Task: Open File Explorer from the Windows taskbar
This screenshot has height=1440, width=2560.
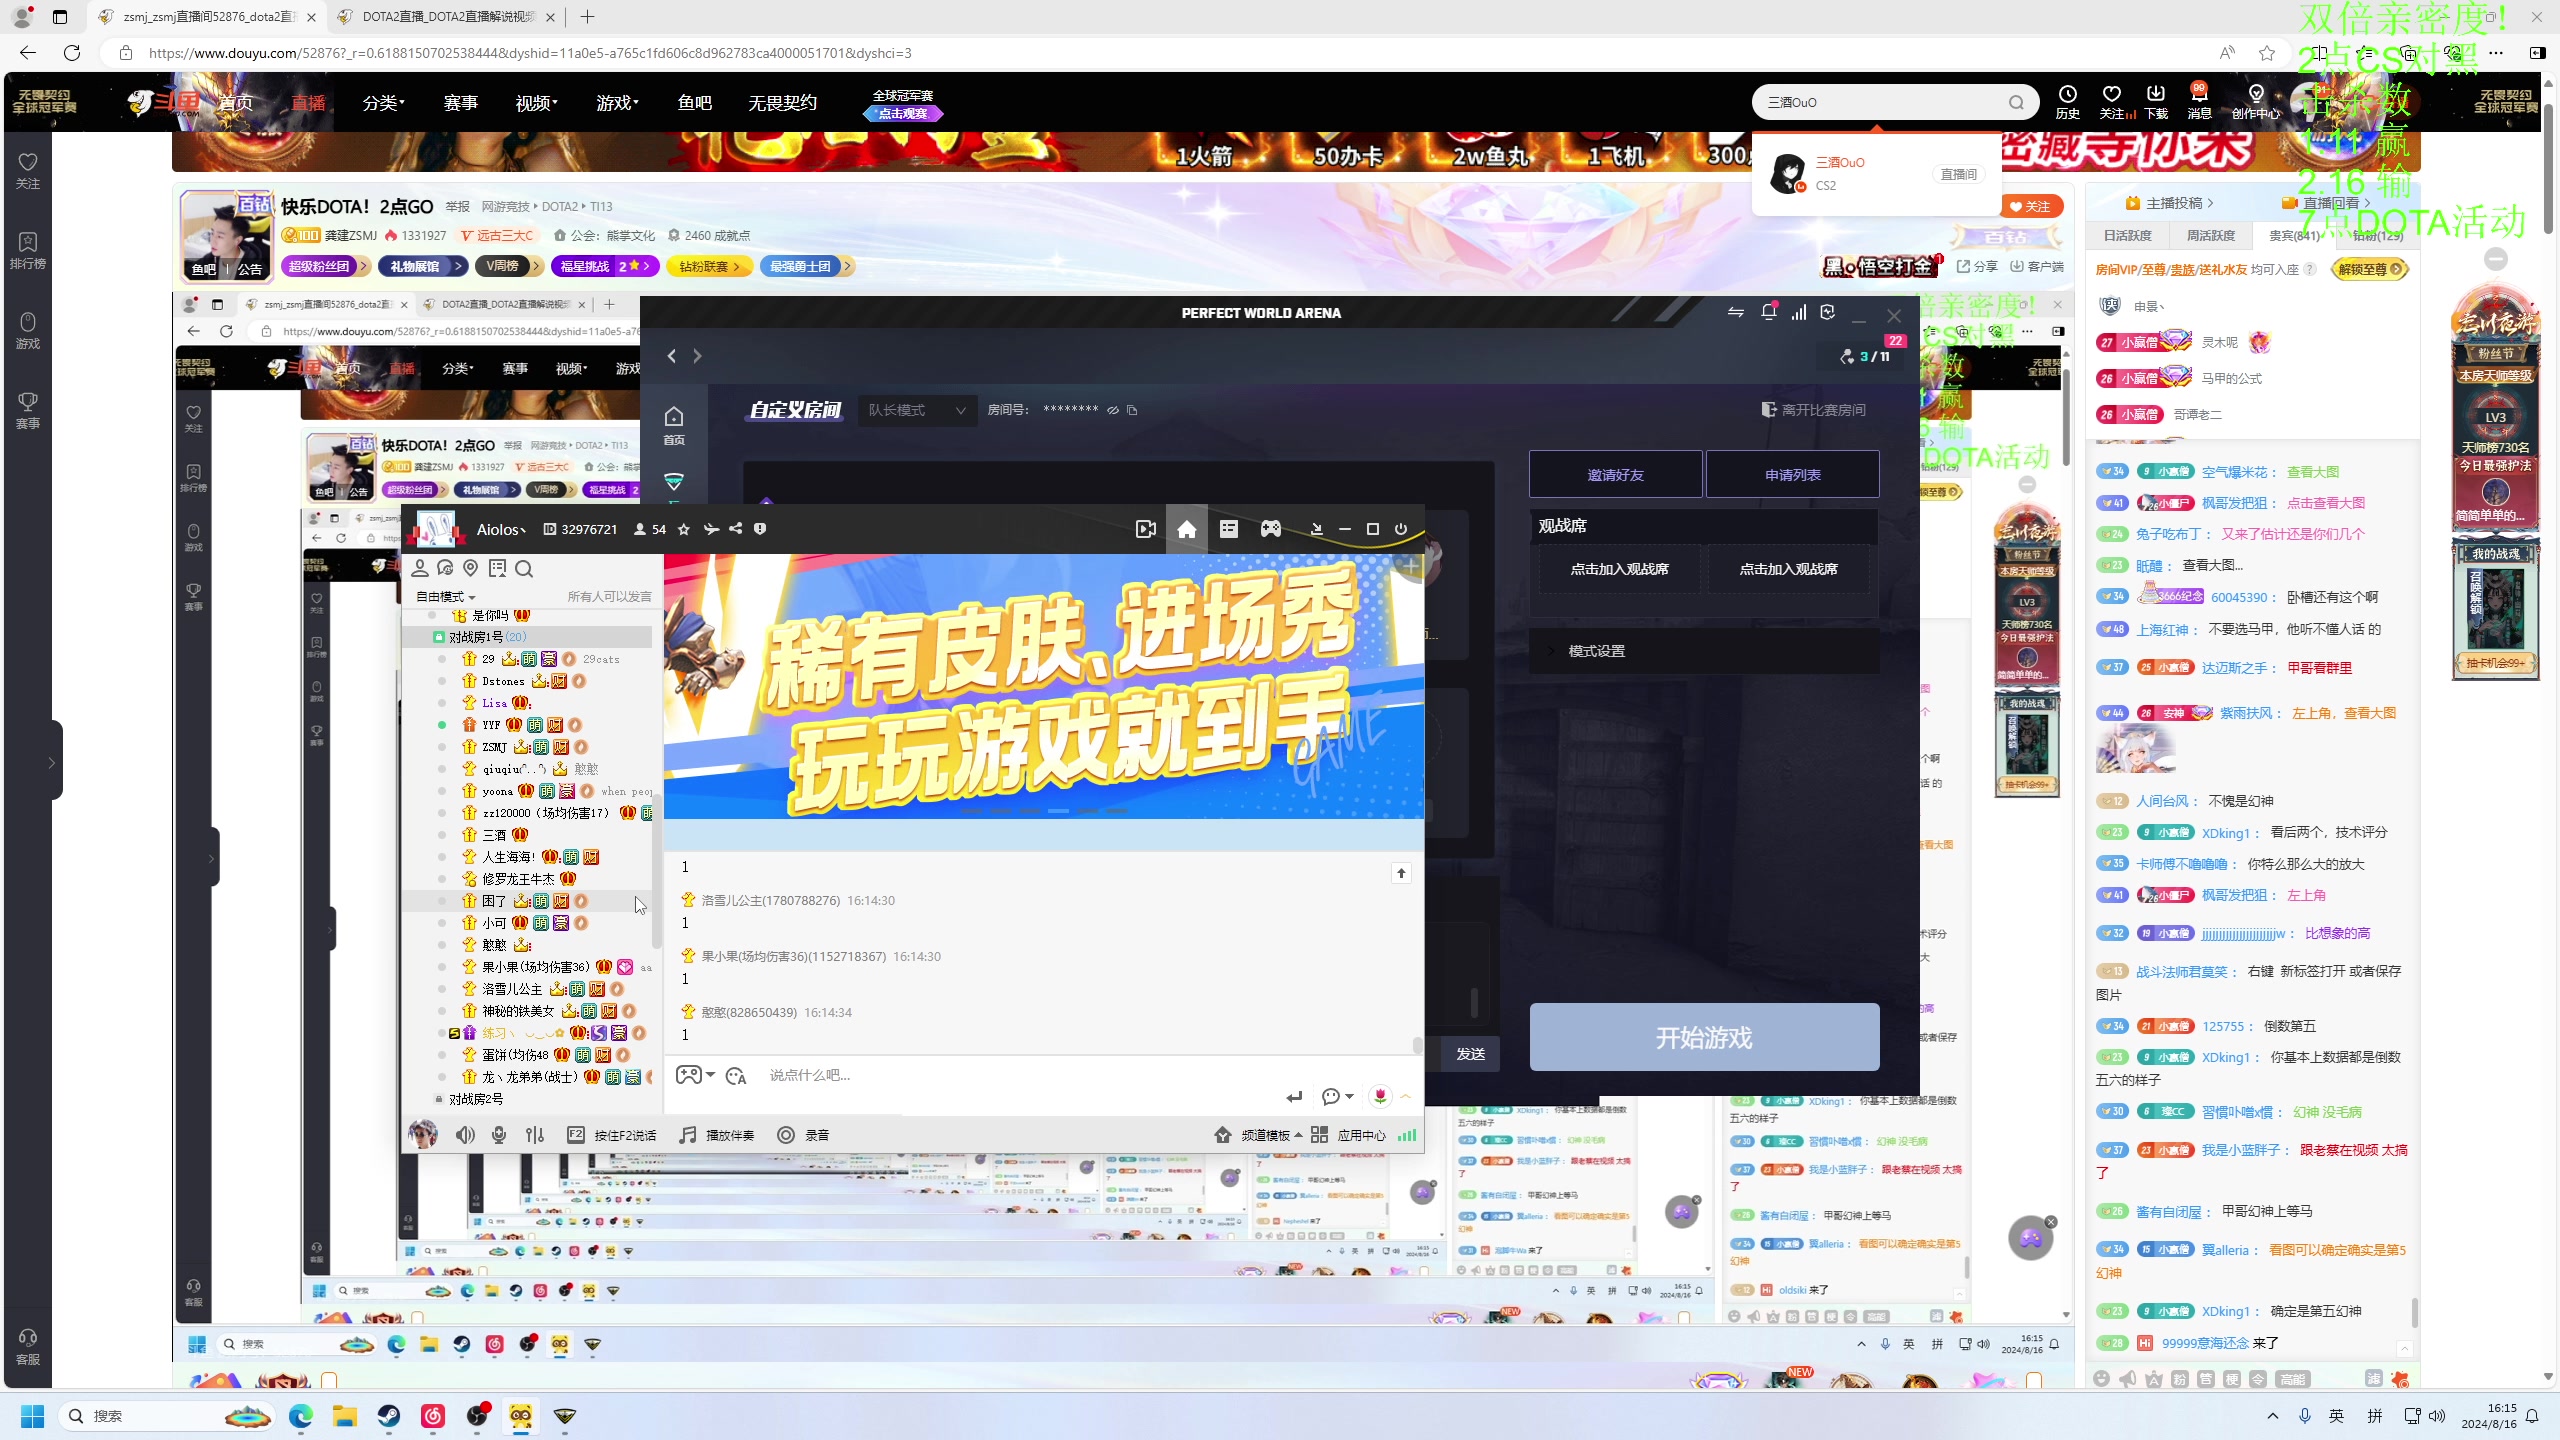Action: point(345,1416)
